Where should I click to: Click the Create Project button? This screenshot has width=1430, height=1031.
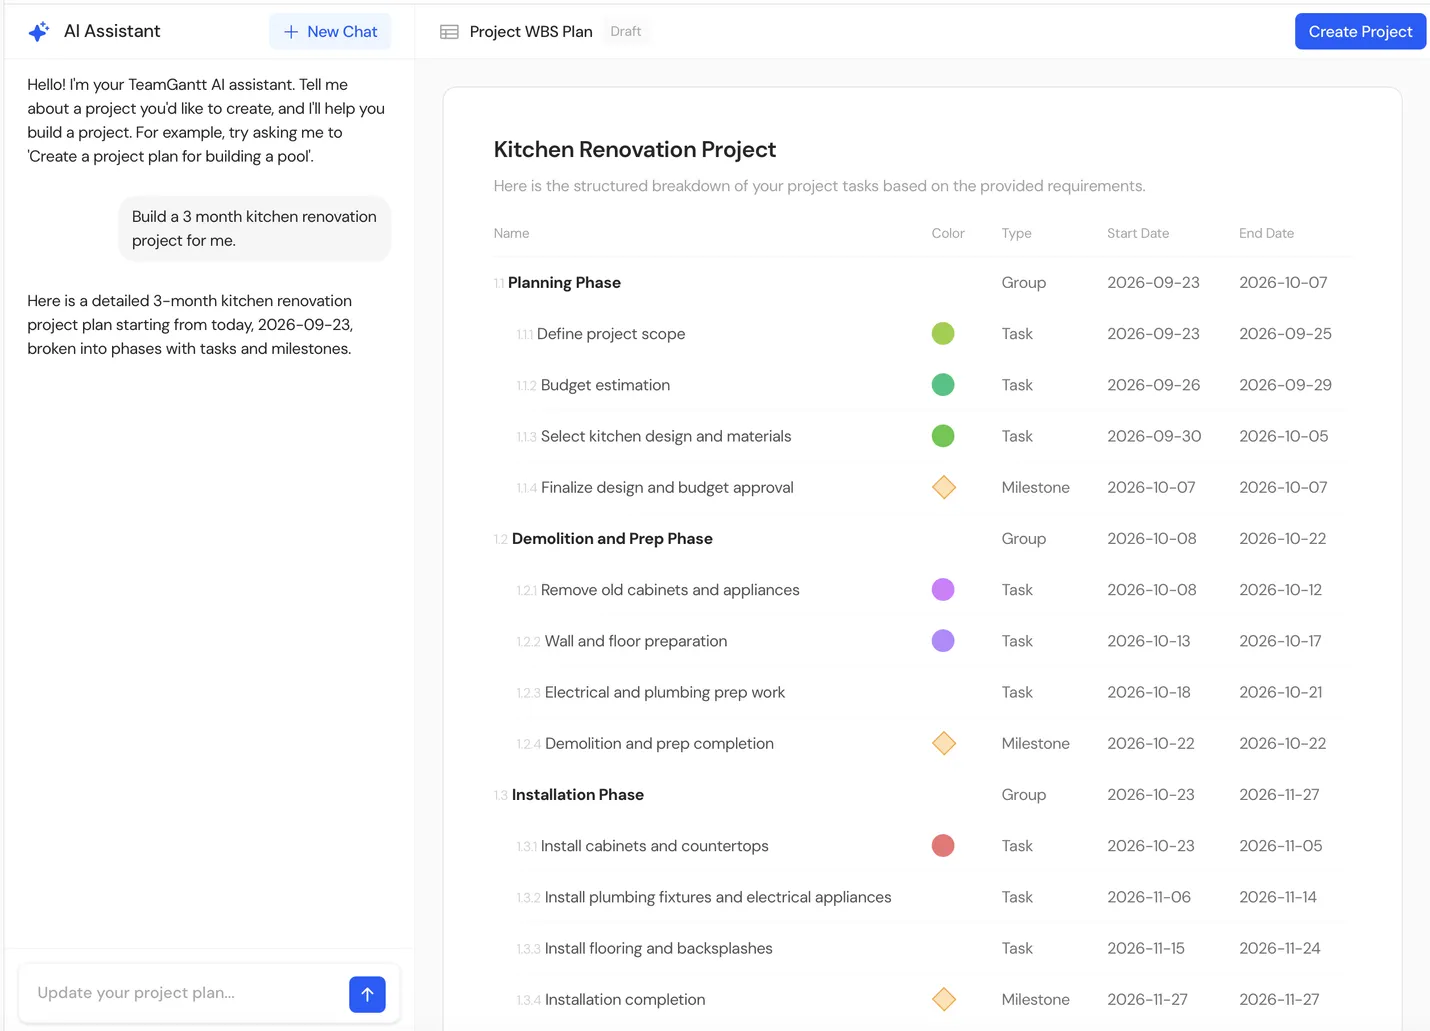pyautogui.click(x=1360, y=32)
